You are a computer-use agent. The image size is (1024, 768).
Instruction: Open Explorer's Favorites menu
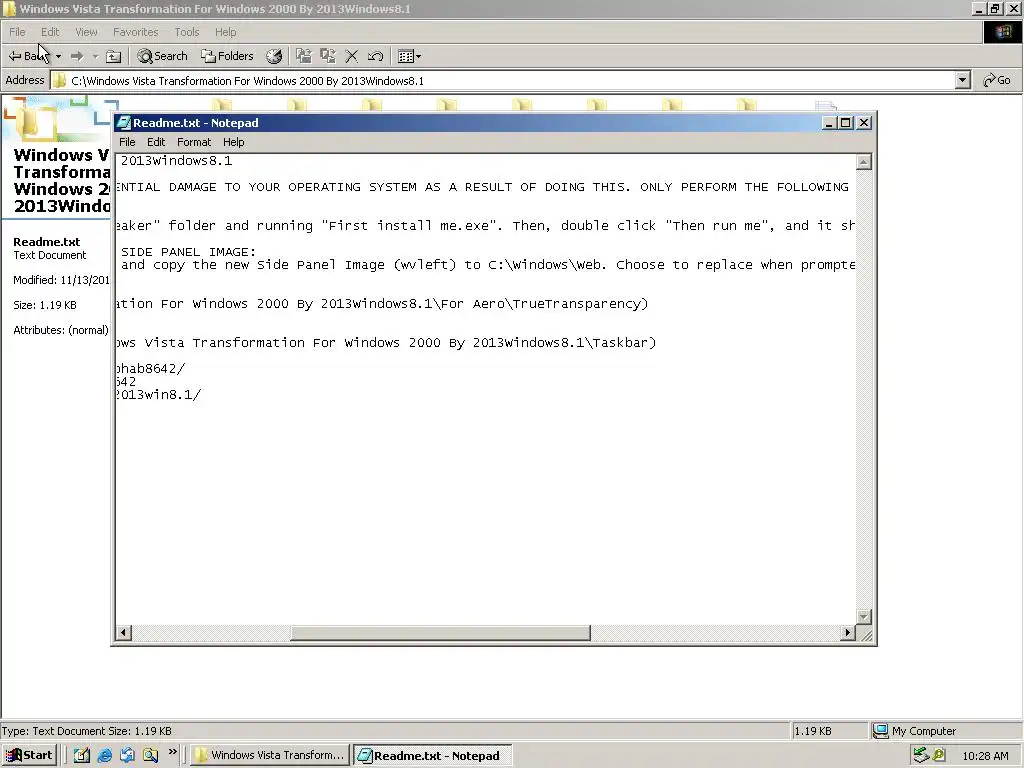click(x=135, y=32)
